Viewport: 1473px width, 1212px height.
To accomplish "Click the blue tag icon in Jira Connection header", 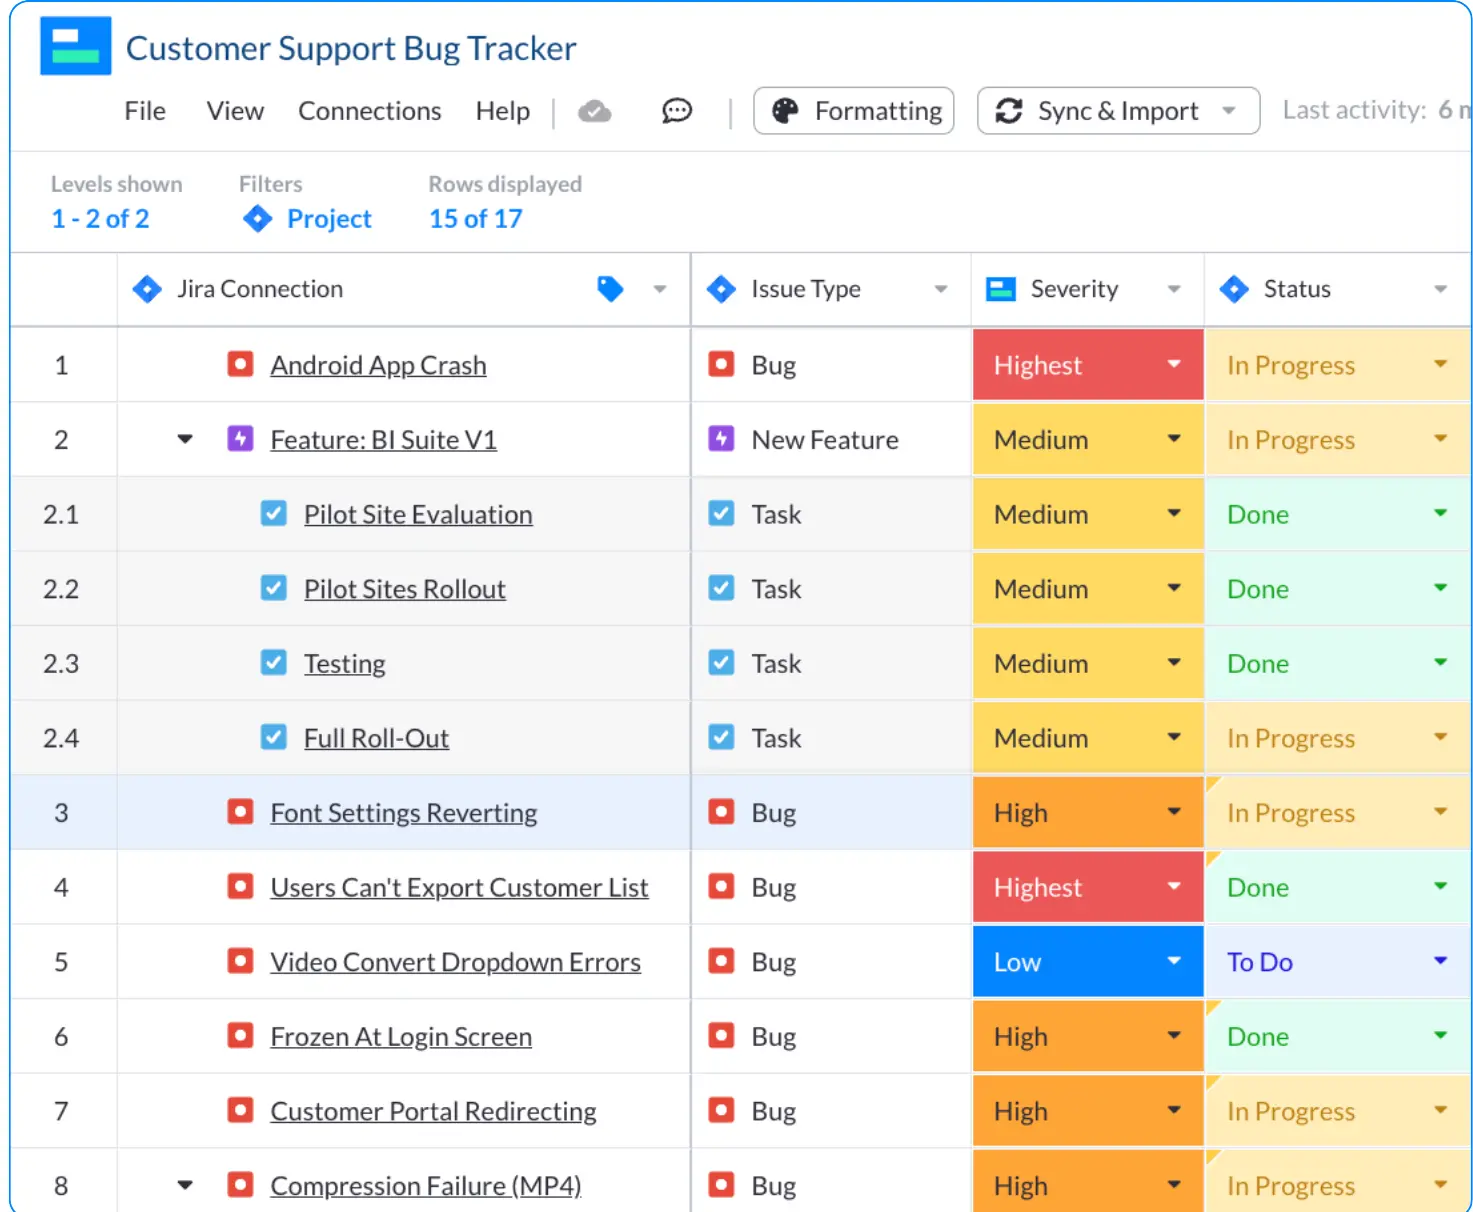I will (610, 289).
